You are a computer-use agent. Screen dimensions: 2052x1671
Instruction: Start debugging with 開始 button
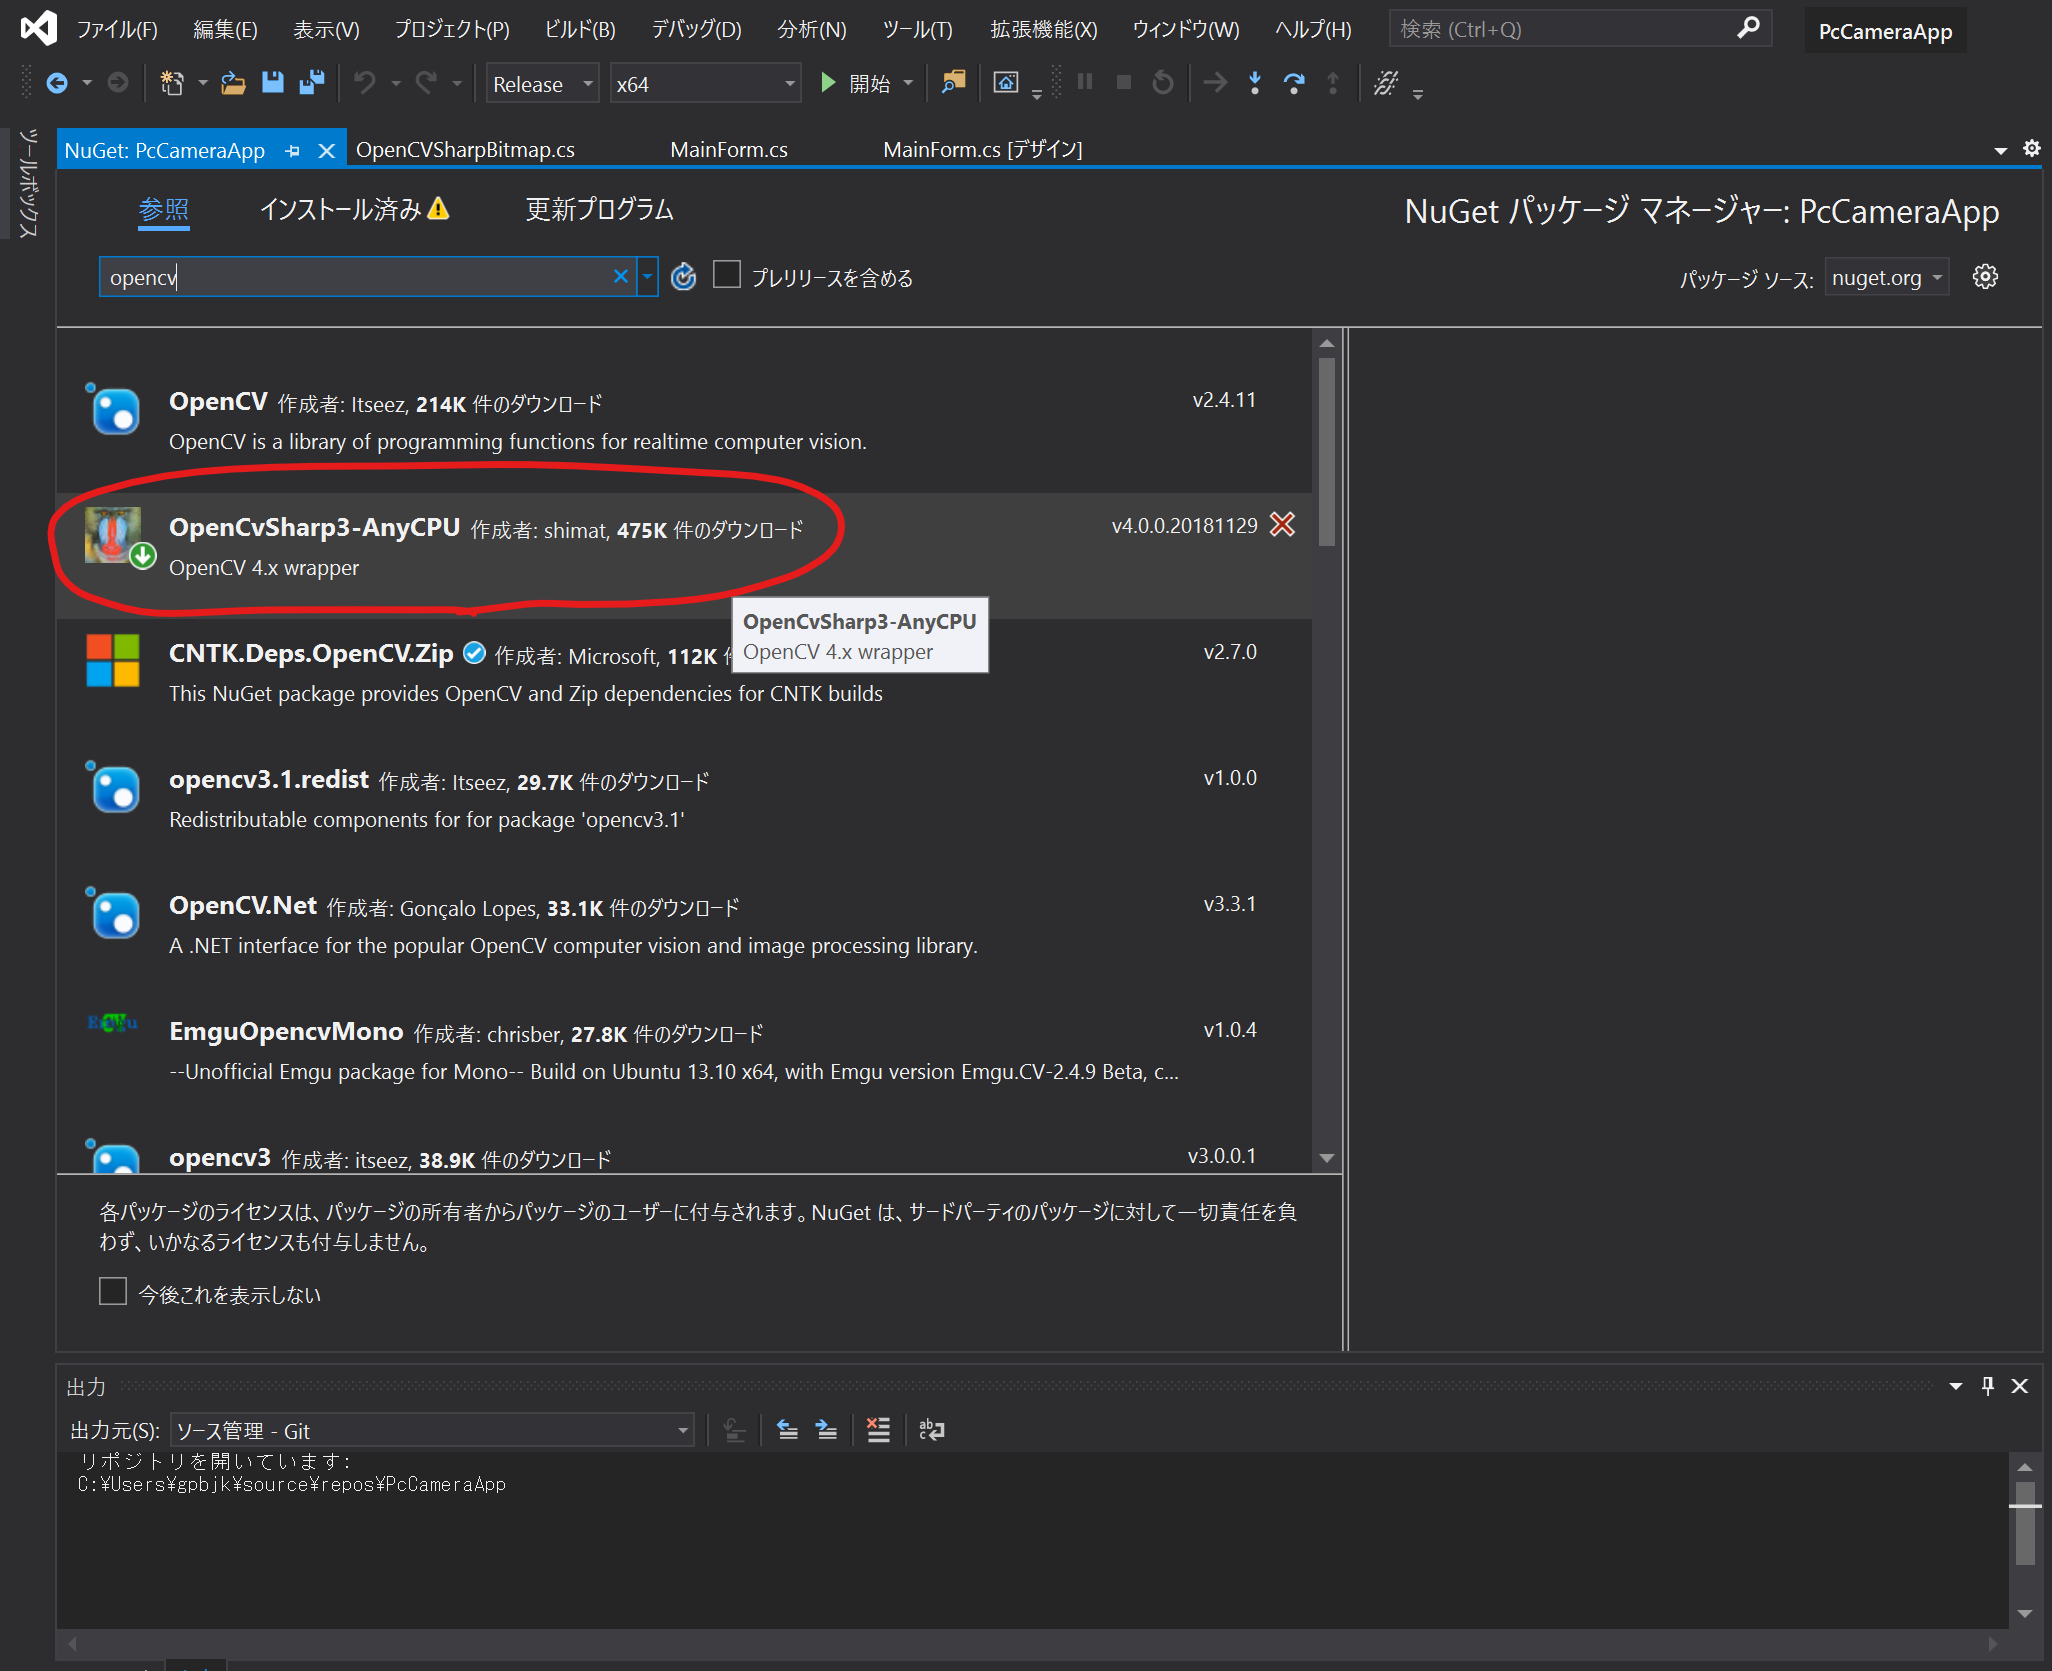pyautogui.click(x=856, y=84)
